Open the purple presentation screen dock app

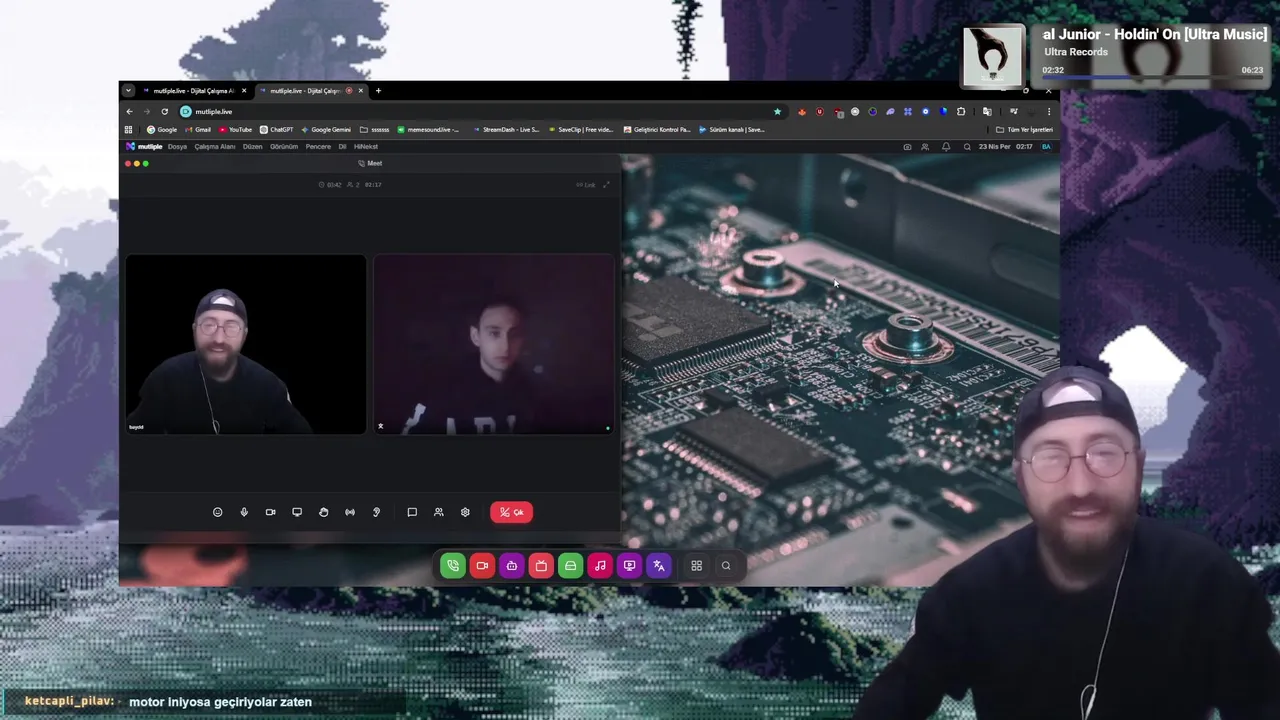click(629, 566)
